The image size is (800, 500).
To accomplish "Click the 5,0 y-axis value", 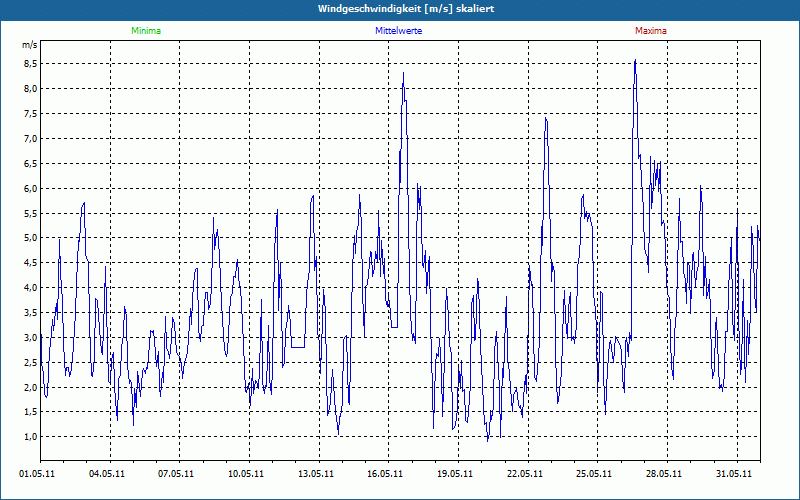I will point(31,238).
